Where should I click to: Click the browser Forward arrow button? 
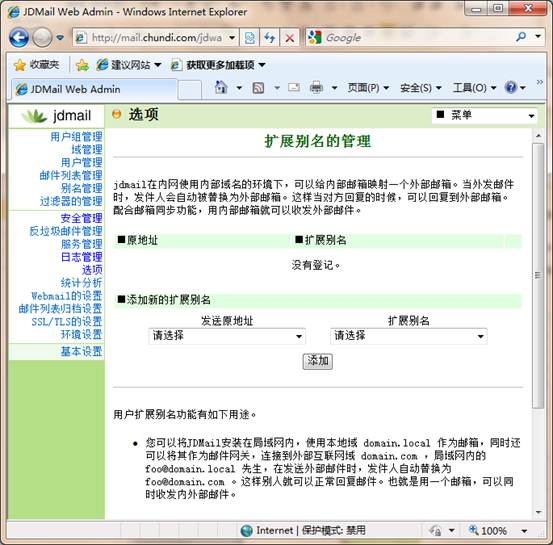pyautogui.click(x=42, y=37)
